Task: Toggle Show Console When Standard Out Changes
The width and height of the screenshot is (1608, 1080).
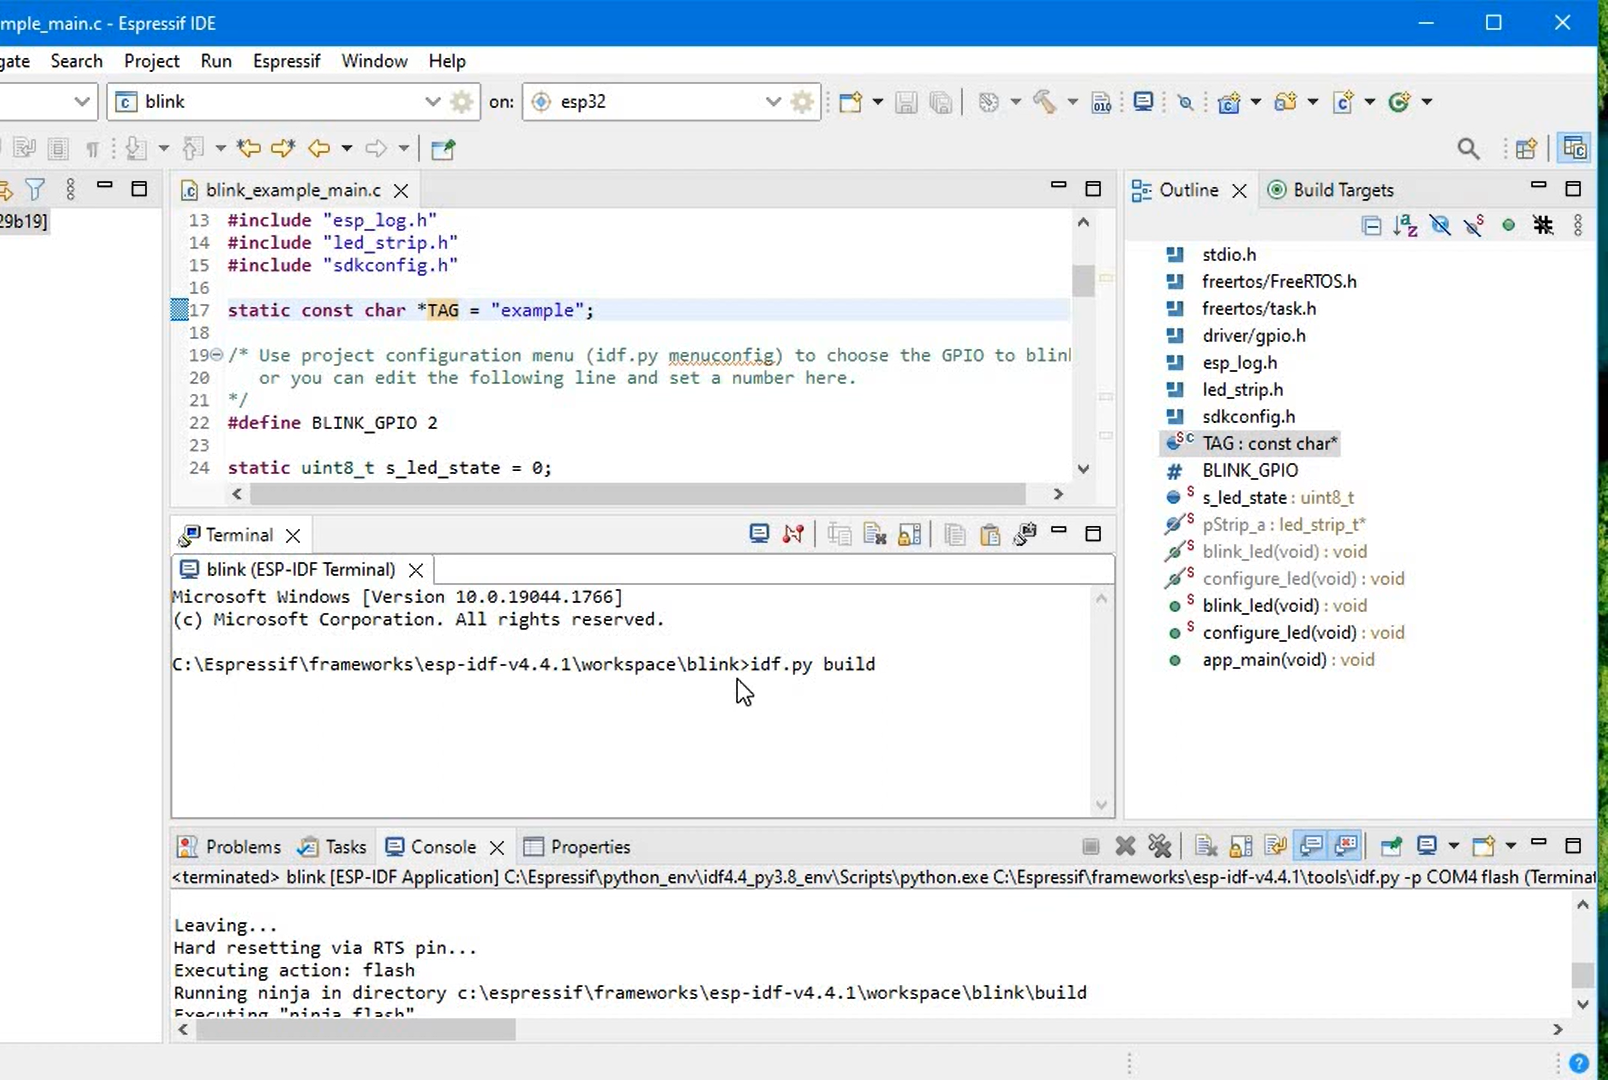Action: [1311, 846]
